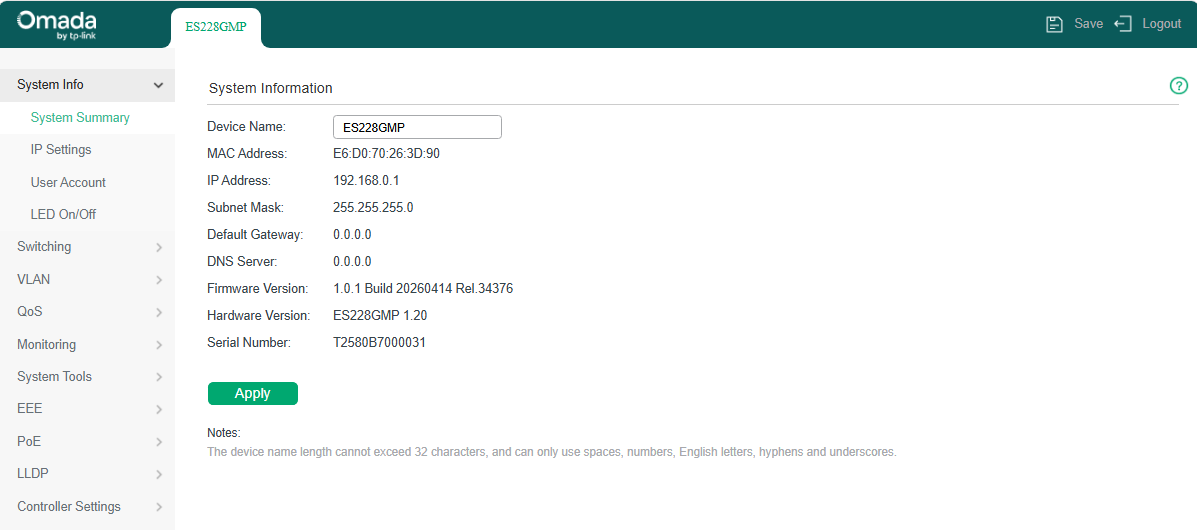Image resolution: width=1197 pixels, height=530 pixels.
Task: Open the PoE section
Action: [x=29, y=441]
